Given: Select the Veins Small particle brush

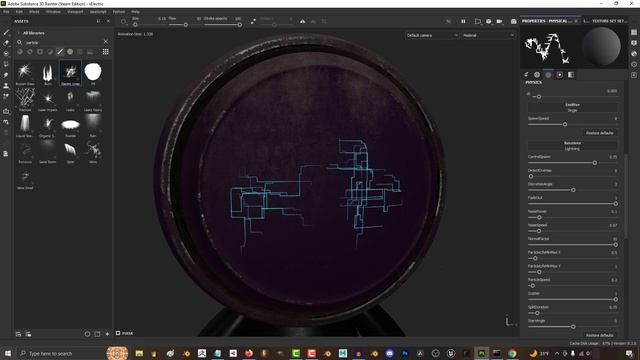Looking at the screenshot, I should (x=25, y=178).
